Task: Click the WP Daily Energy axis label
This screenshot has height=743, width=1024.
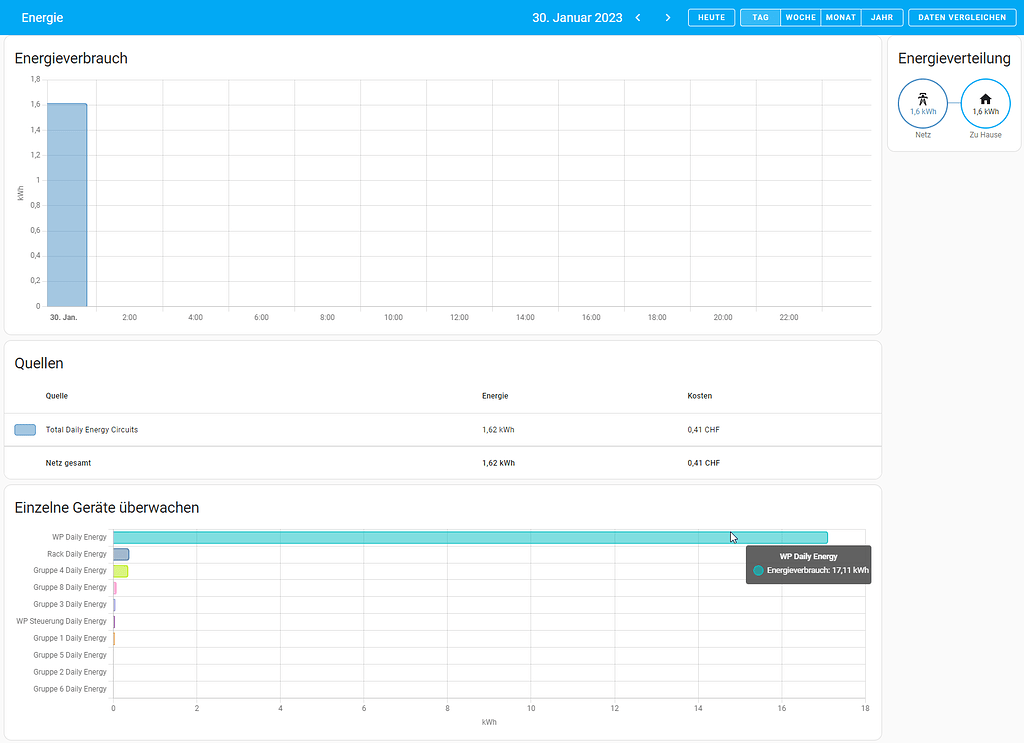Action: coord(79,537)
